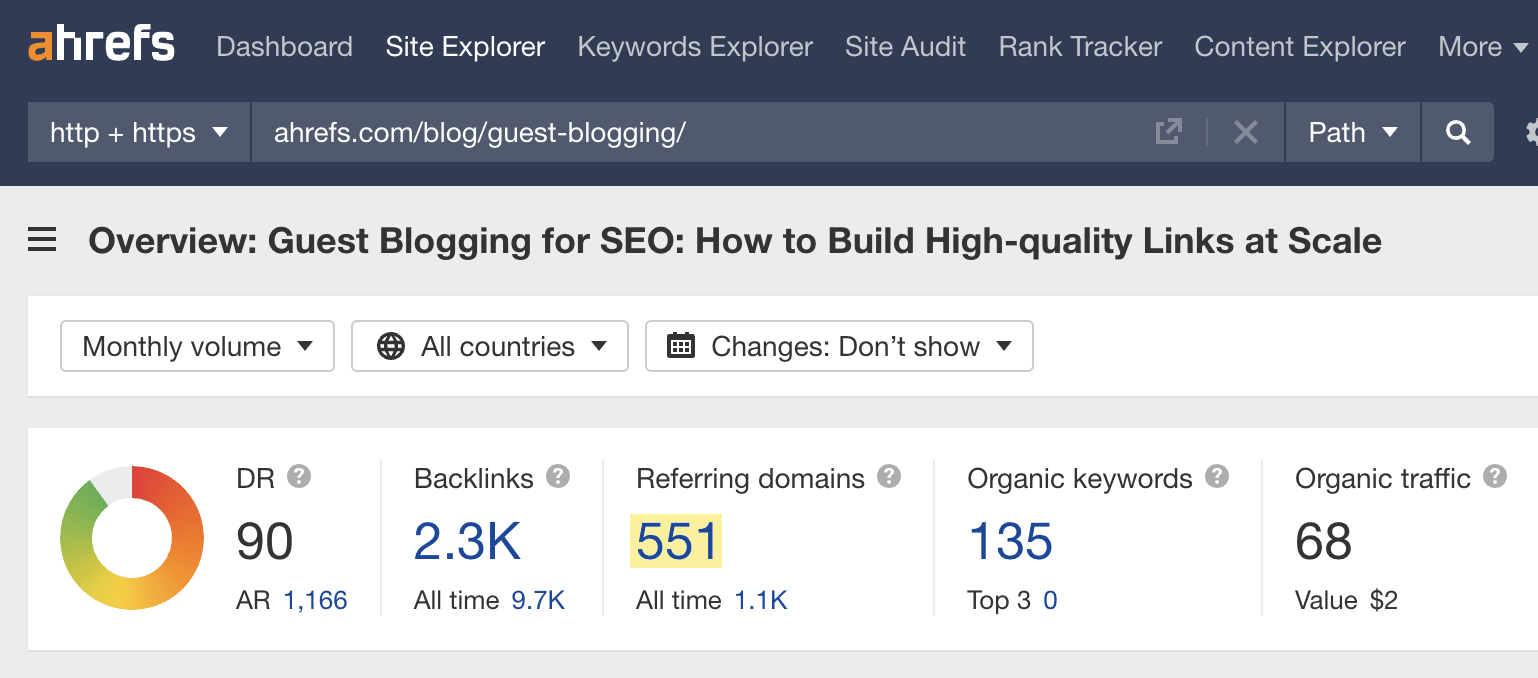Click the settings gear icon
Screen dimensions: 1538x678
point(1530,132)
